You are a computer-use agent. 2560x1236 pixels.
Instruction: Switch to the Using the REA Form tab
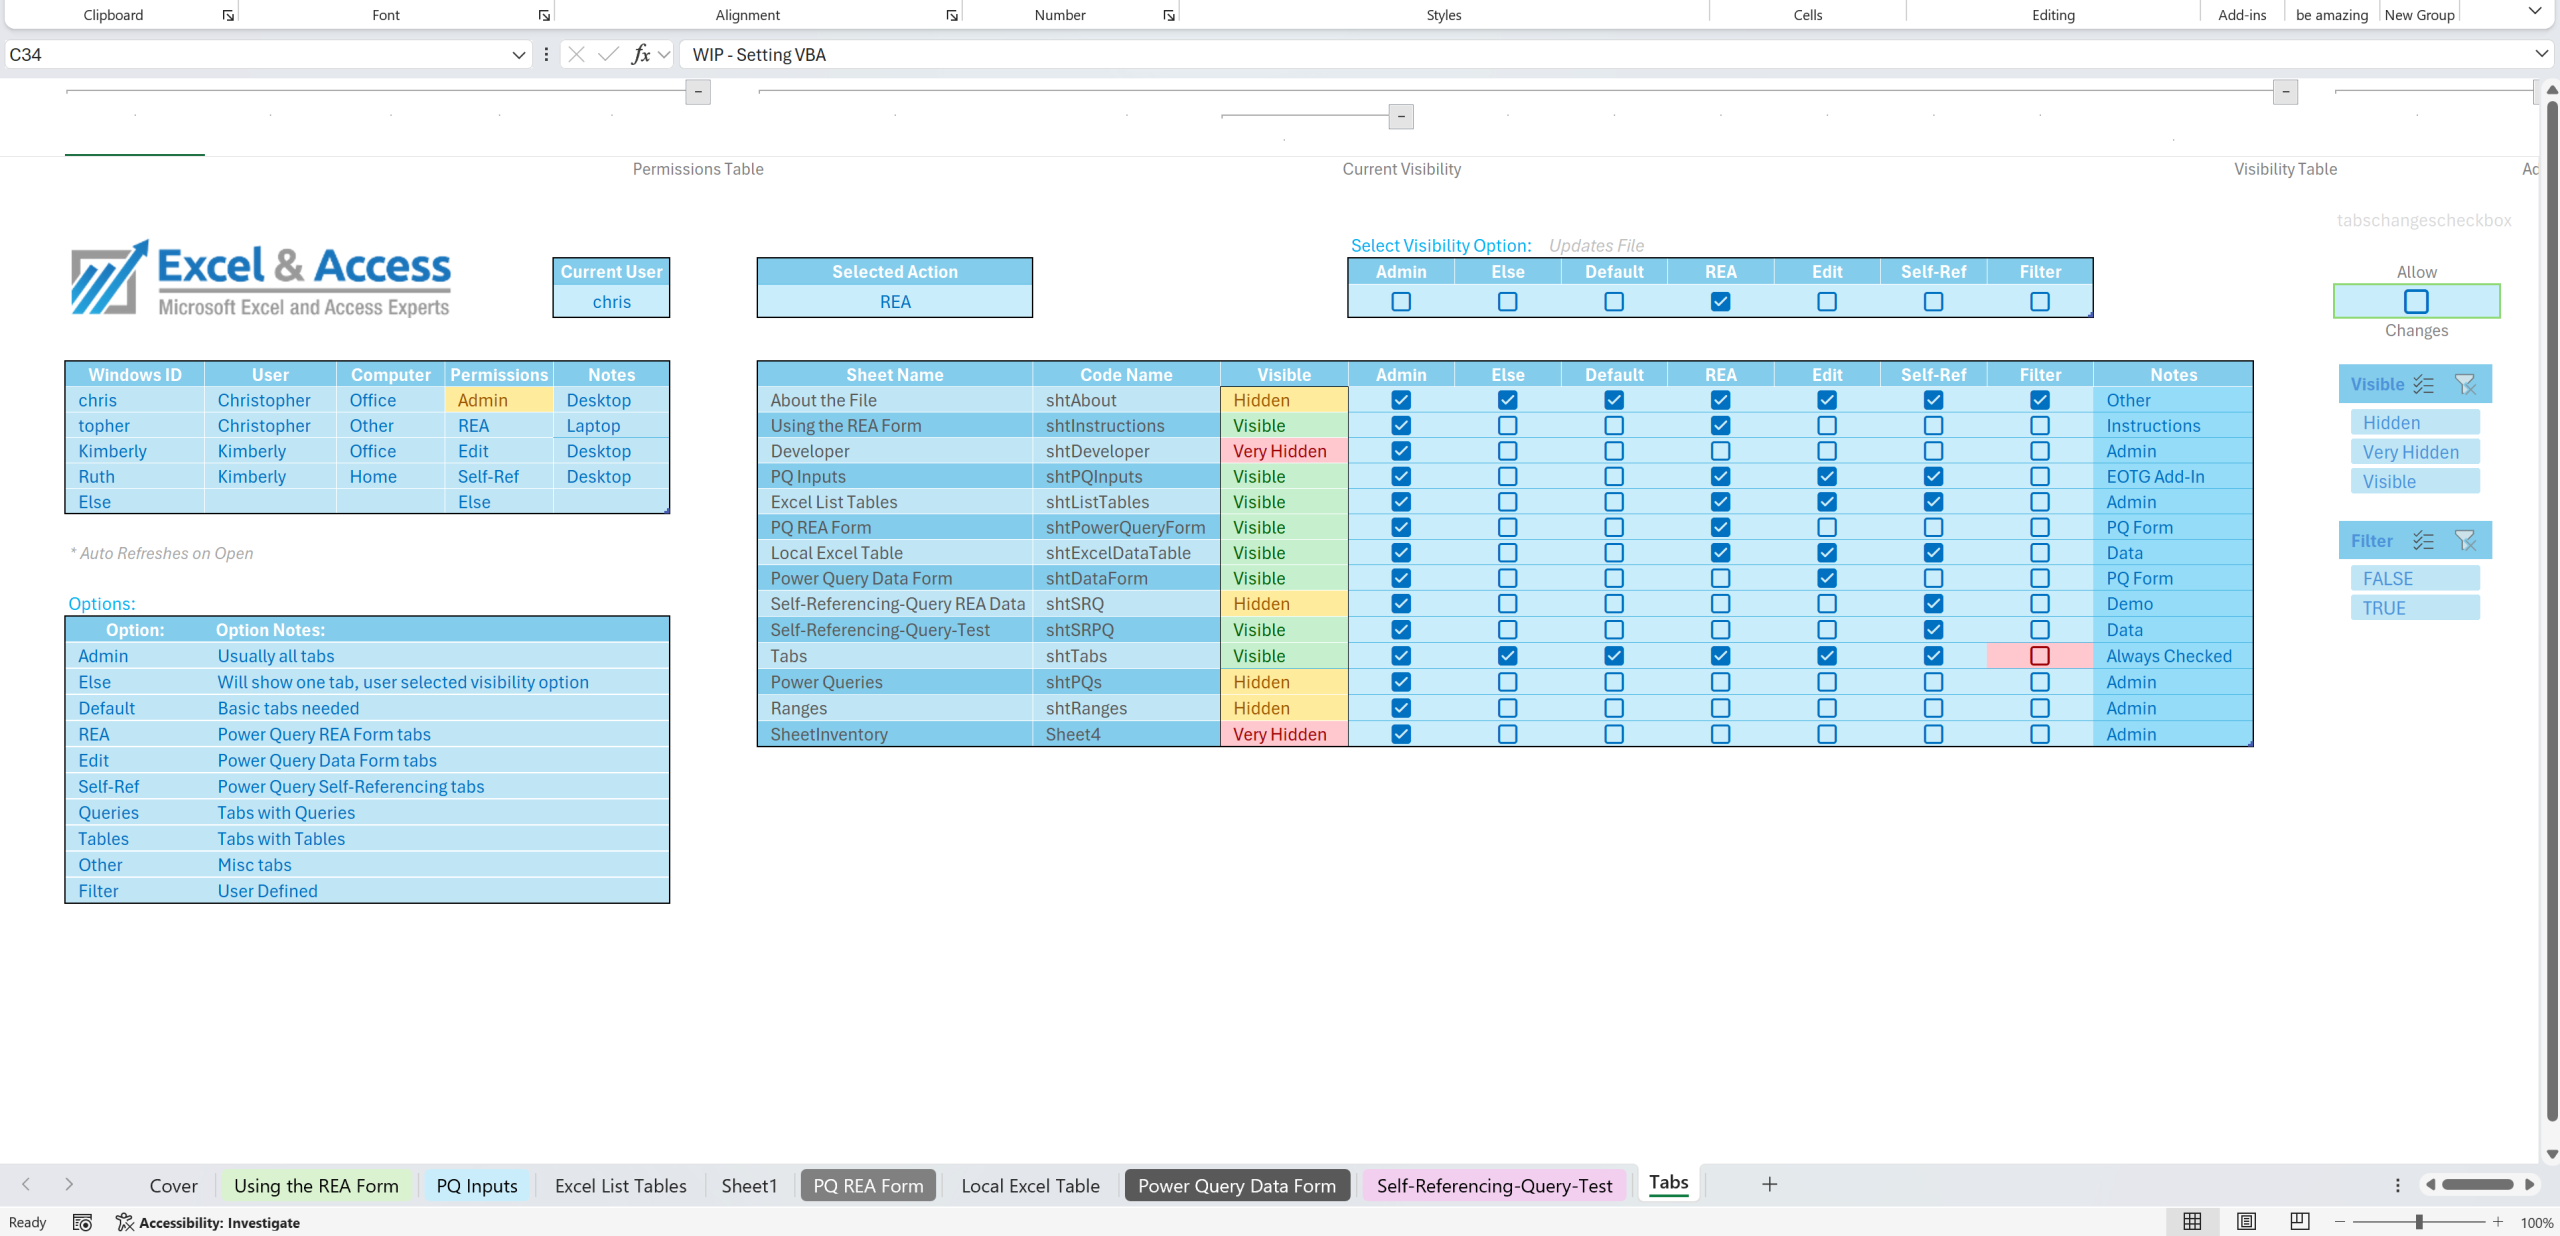[x=316, y=1186]
